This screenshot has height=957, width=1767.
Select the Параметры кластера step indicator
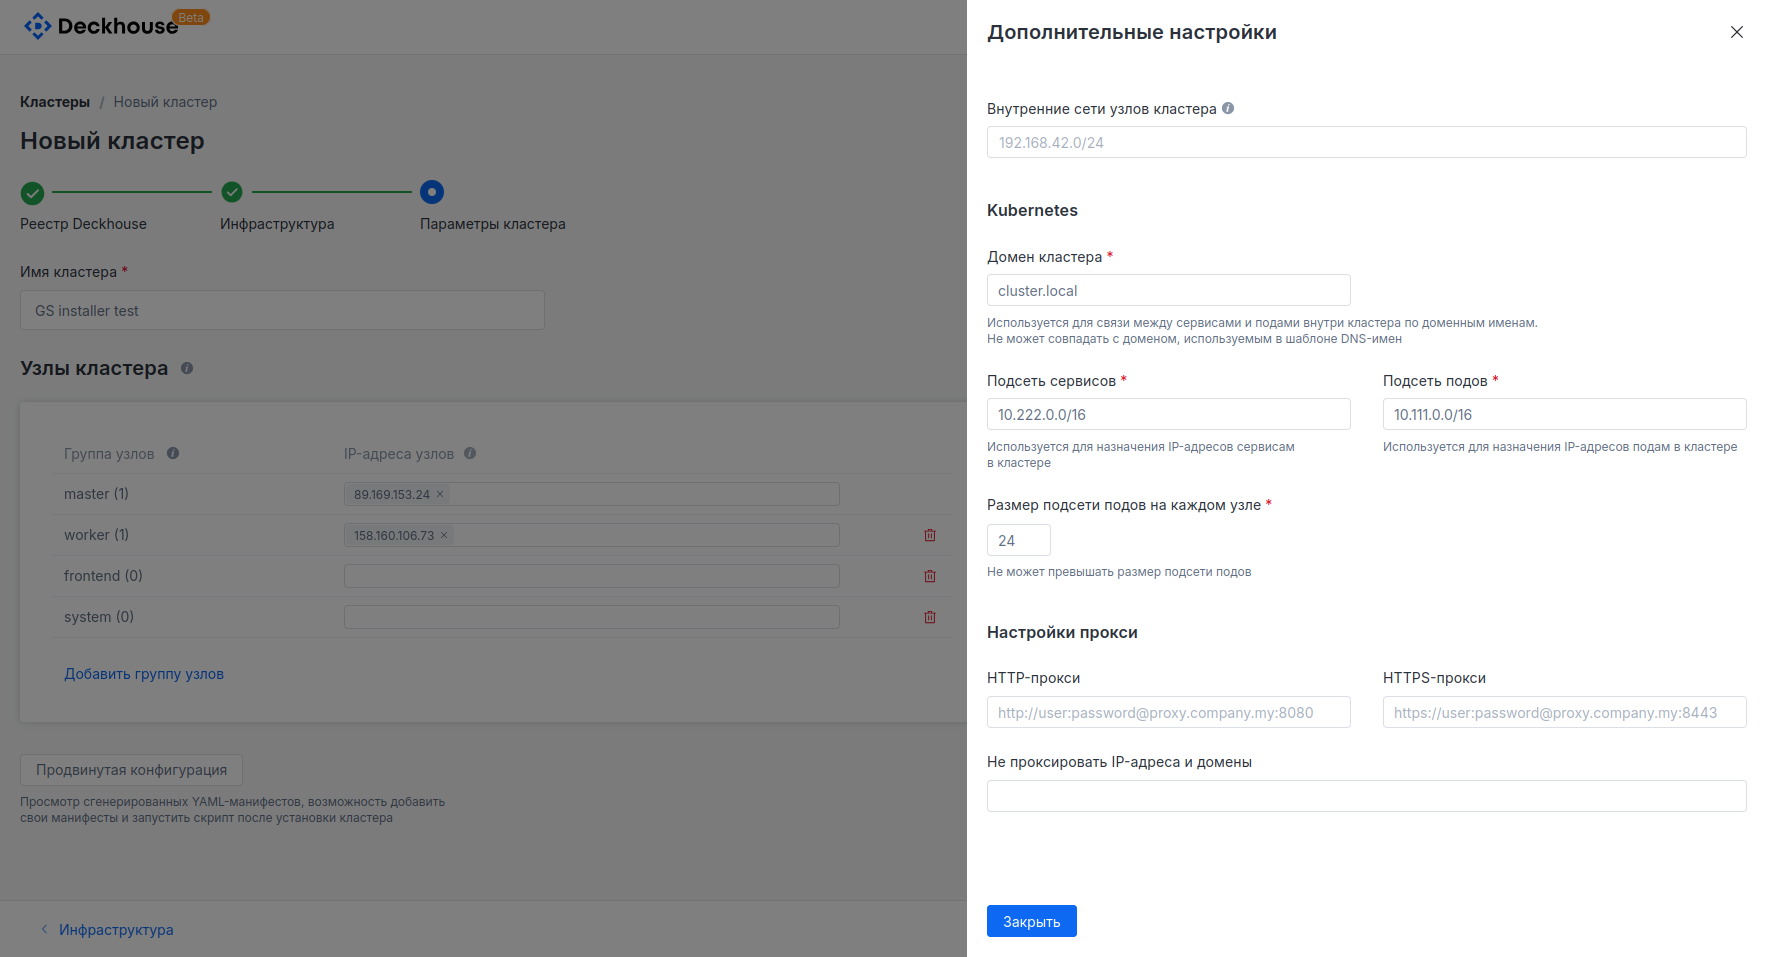coord(432,192)
